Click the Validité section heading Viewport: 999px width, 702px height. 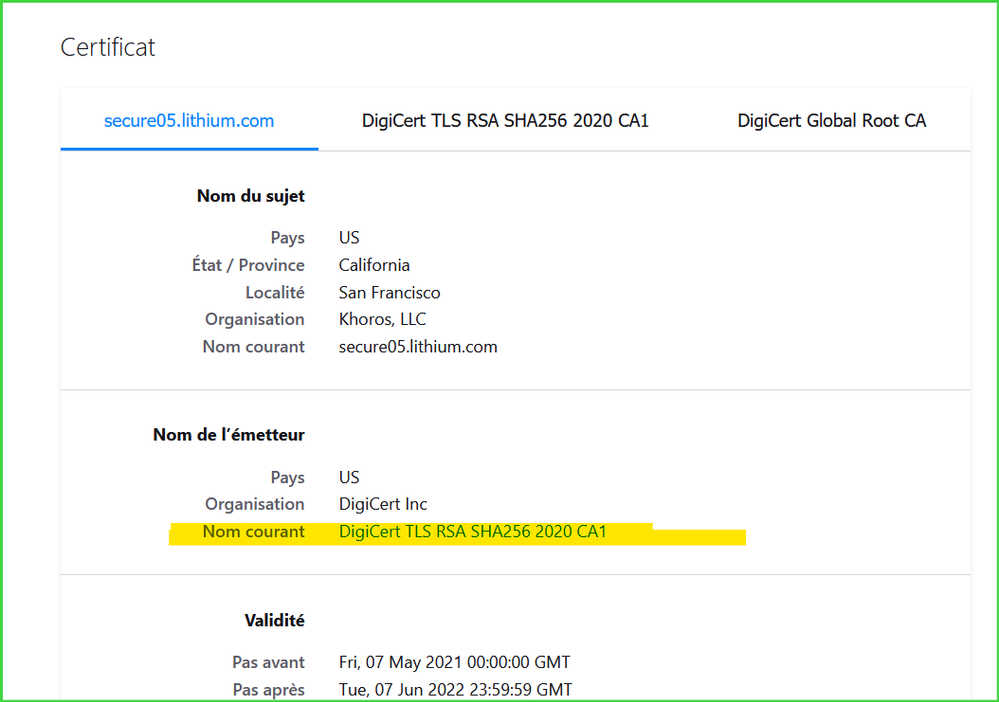pos(275,620)
